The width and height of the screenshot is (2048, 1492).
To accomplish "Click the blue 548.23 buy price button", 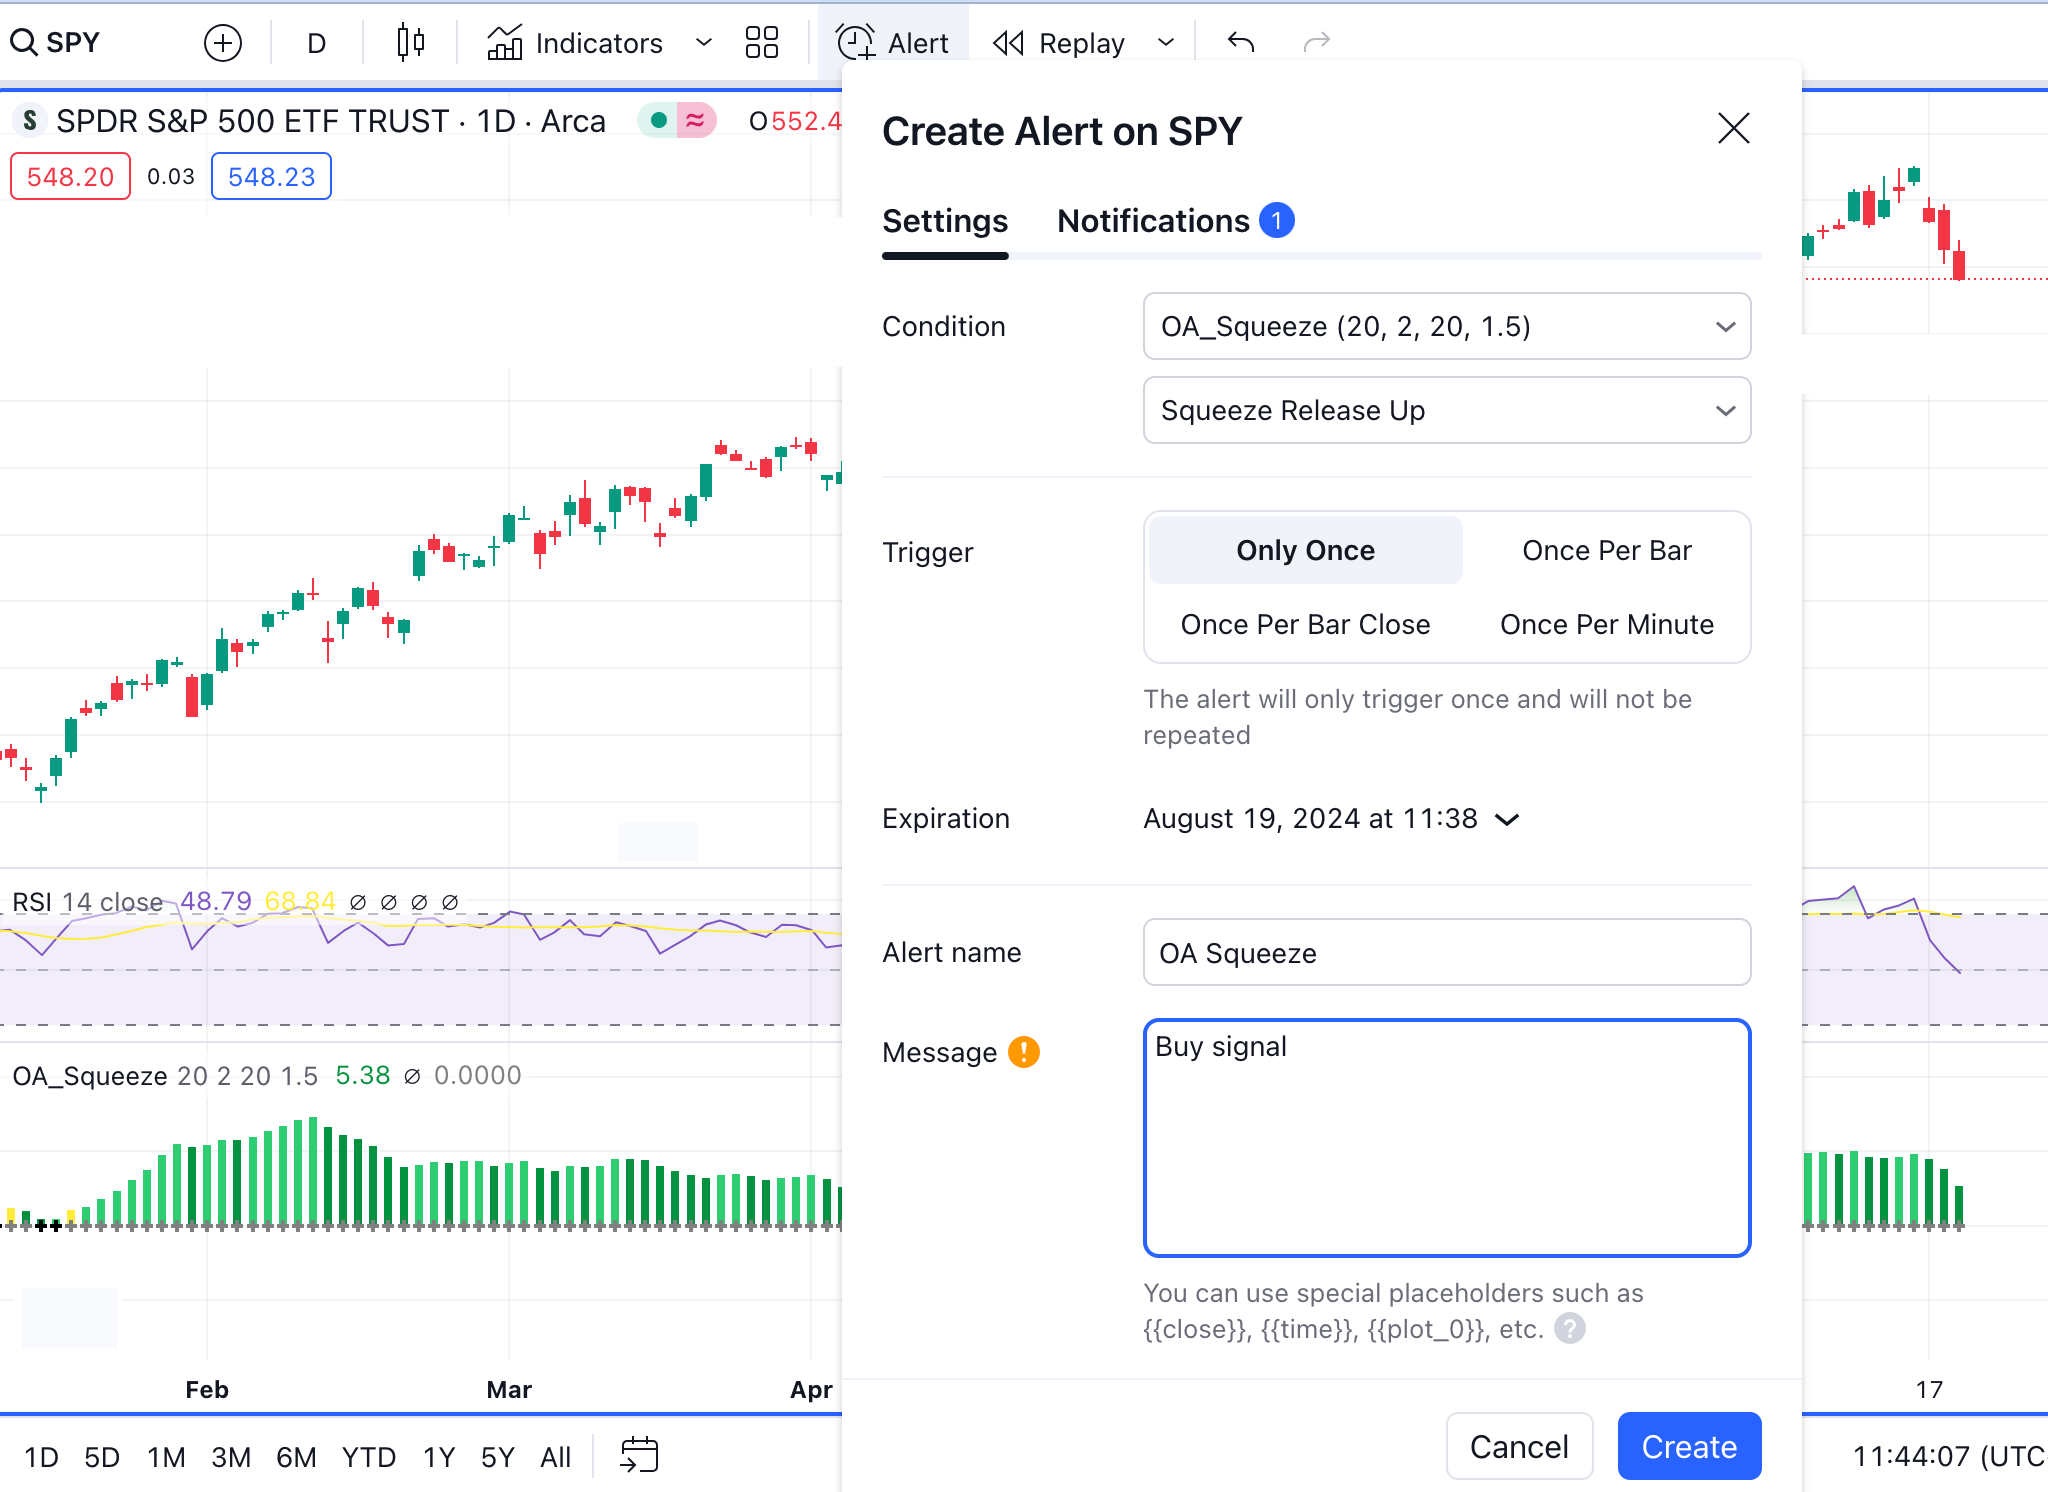I will [x=271, y=177].
